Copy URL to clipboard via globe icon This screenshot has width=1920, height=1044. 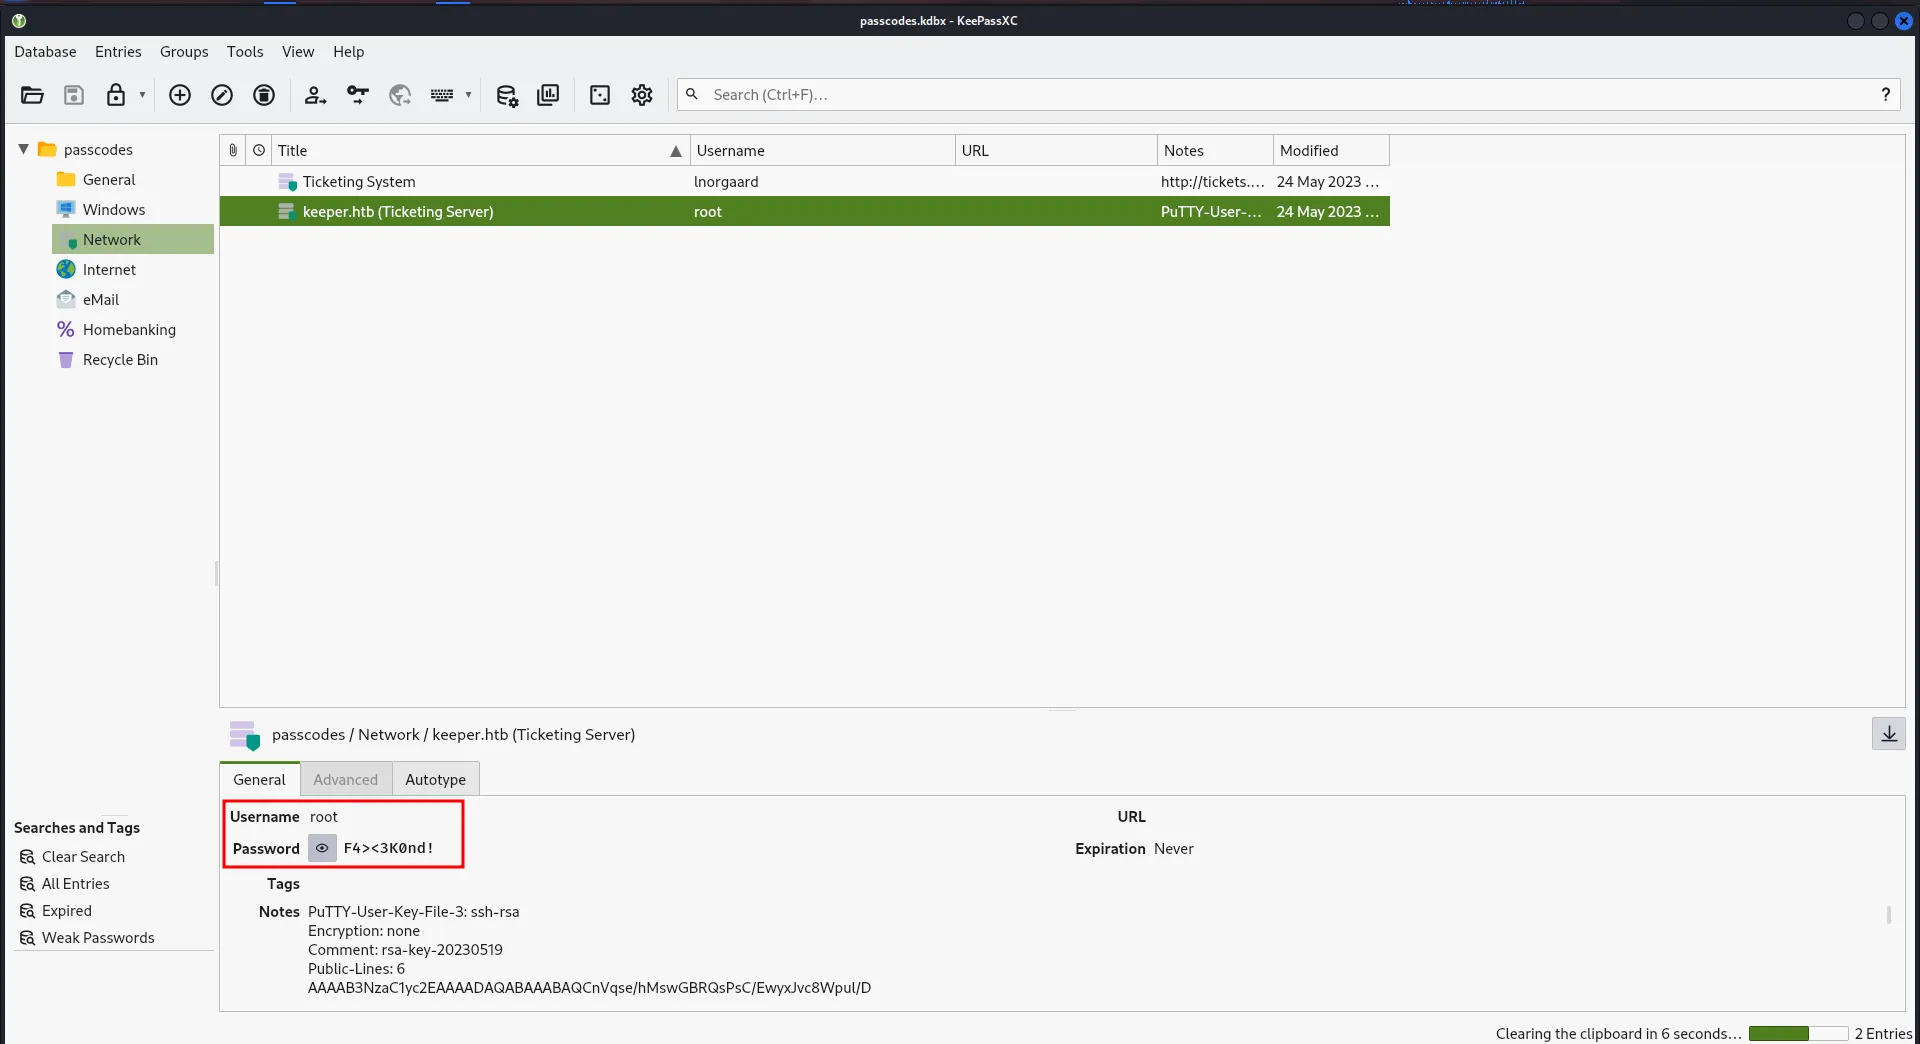(x=400, y=95)
